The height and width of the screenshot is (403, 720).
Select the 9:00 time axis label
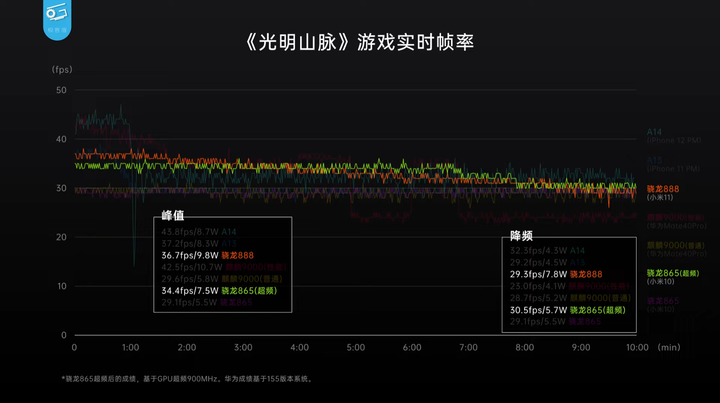click(581, 347)
